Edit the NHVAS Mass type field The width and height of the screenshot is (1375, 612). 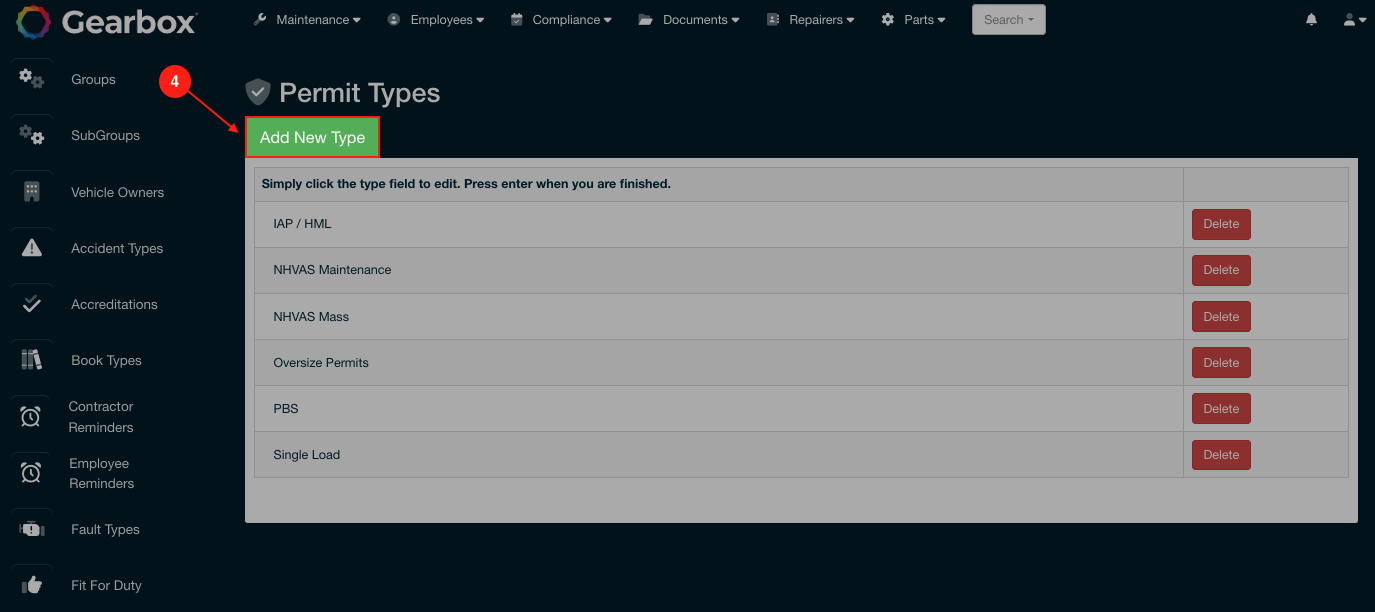311,317
